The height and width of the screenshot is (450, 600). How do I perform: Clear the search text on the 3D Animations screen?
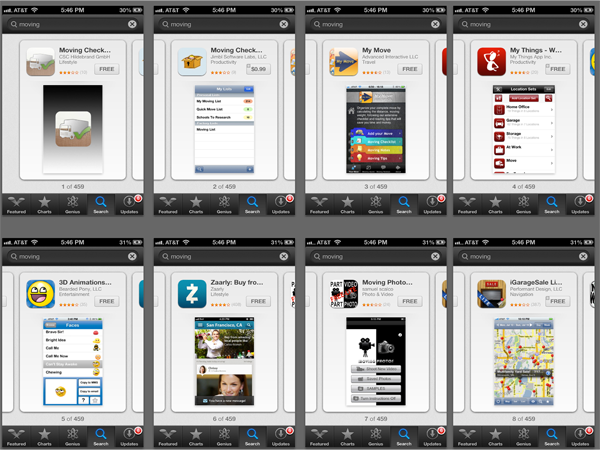coord(132,256)
